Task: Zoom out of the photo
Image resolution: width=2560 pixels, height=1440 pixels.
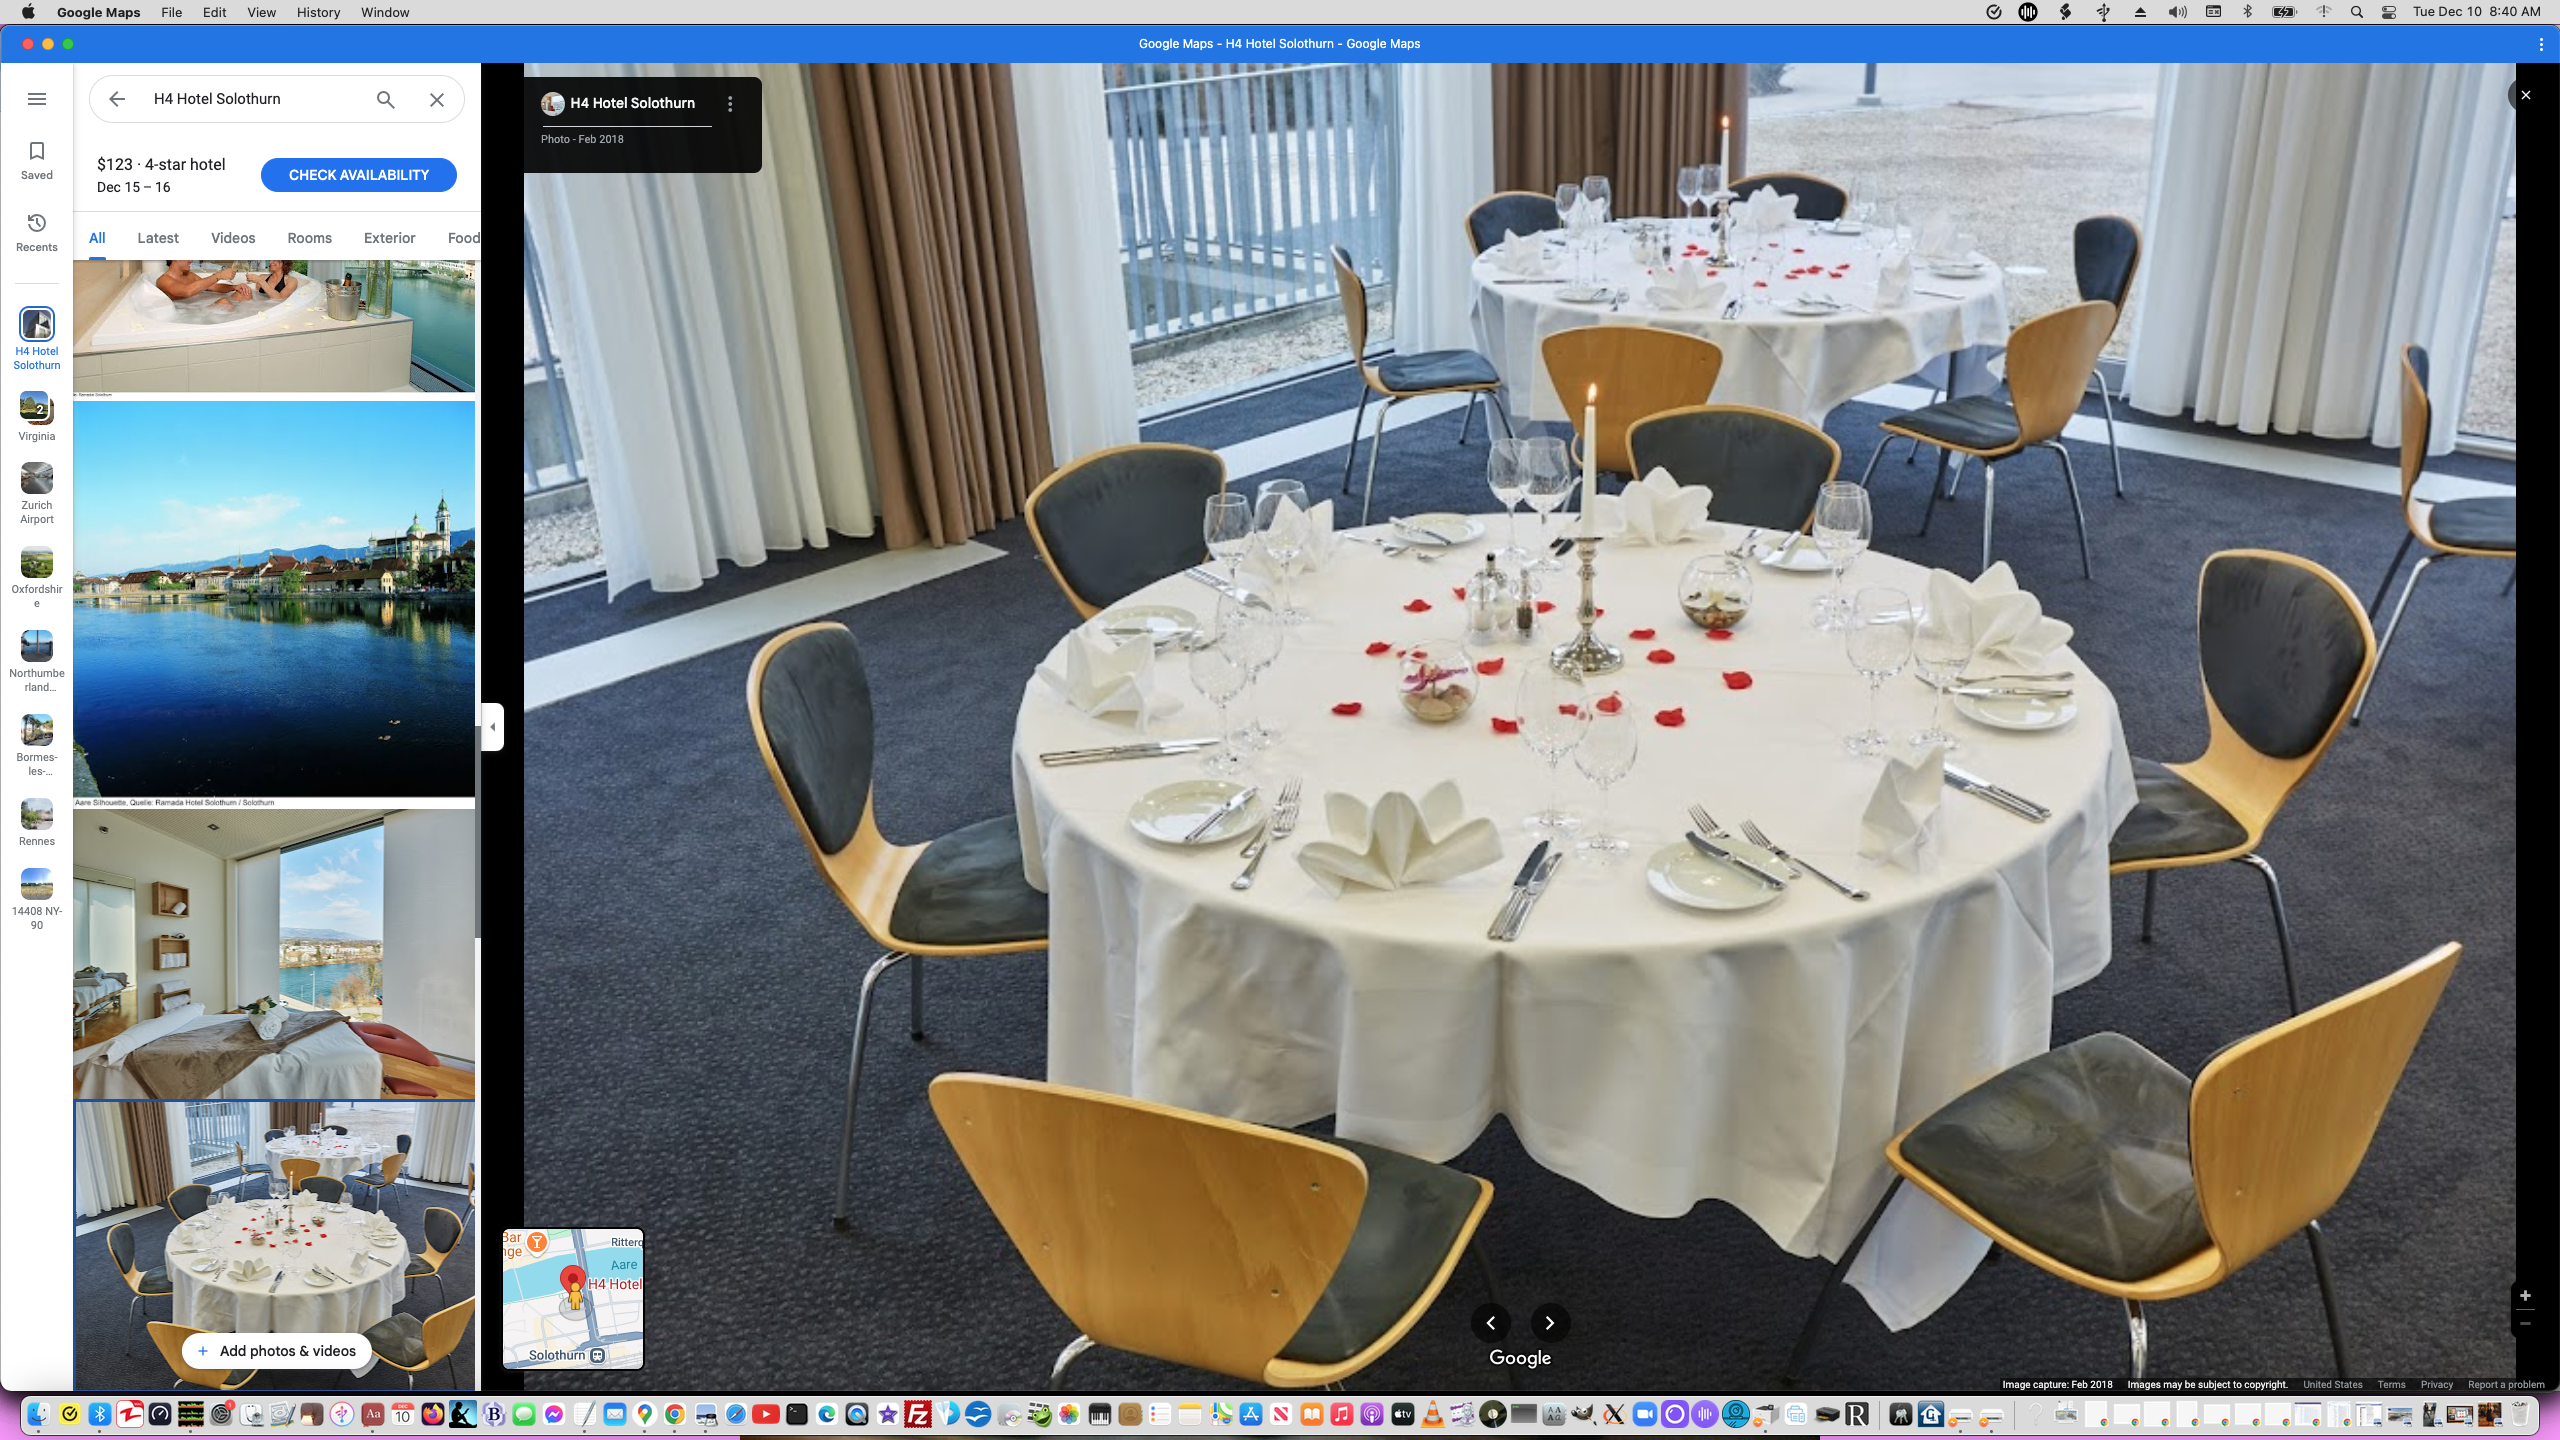Action: pyautogui.click(x=2525, y=1324)
